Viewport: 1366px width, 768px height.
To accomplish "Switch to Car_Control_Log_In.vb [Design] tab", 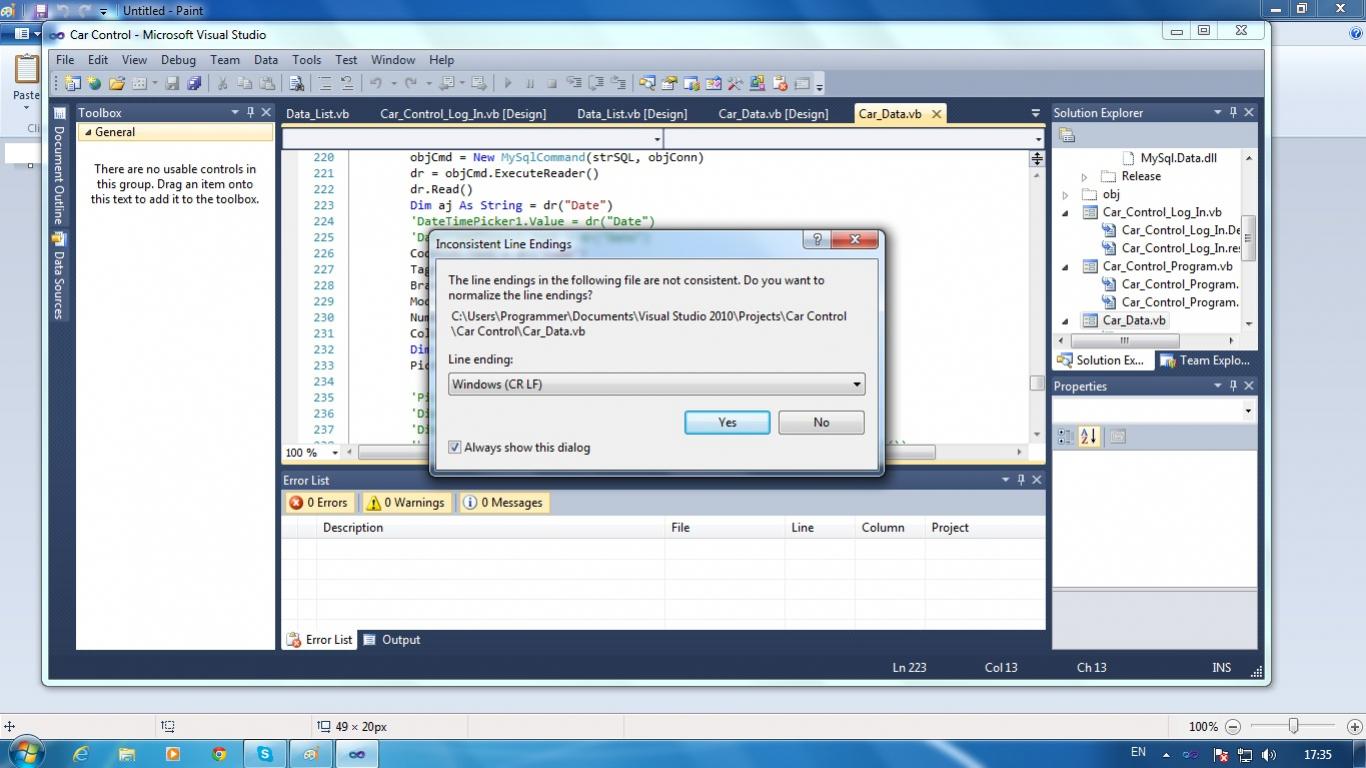I will pyautogui.click(x=463, y=114).
